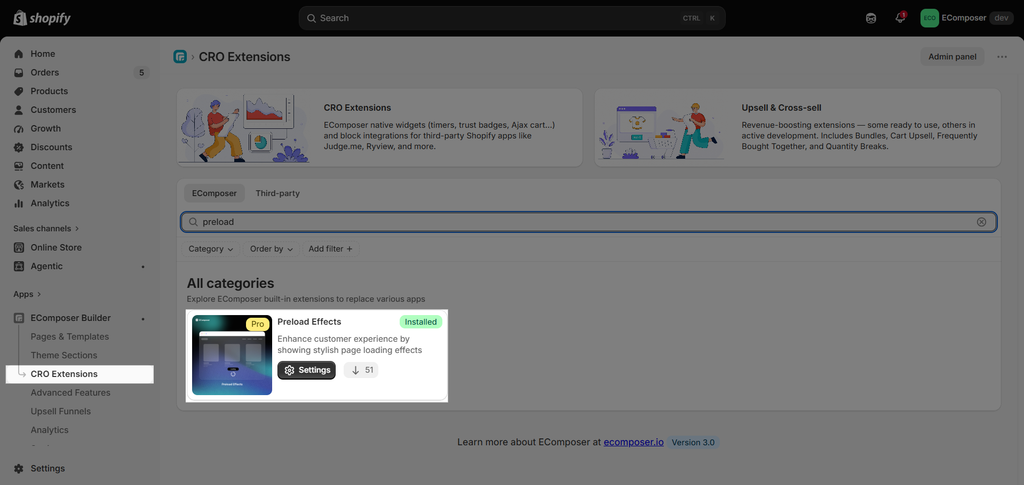Viewport: 1024px width, 485px height.
Task: Click the Preload Effects title
Action: [x=309, y=322]
